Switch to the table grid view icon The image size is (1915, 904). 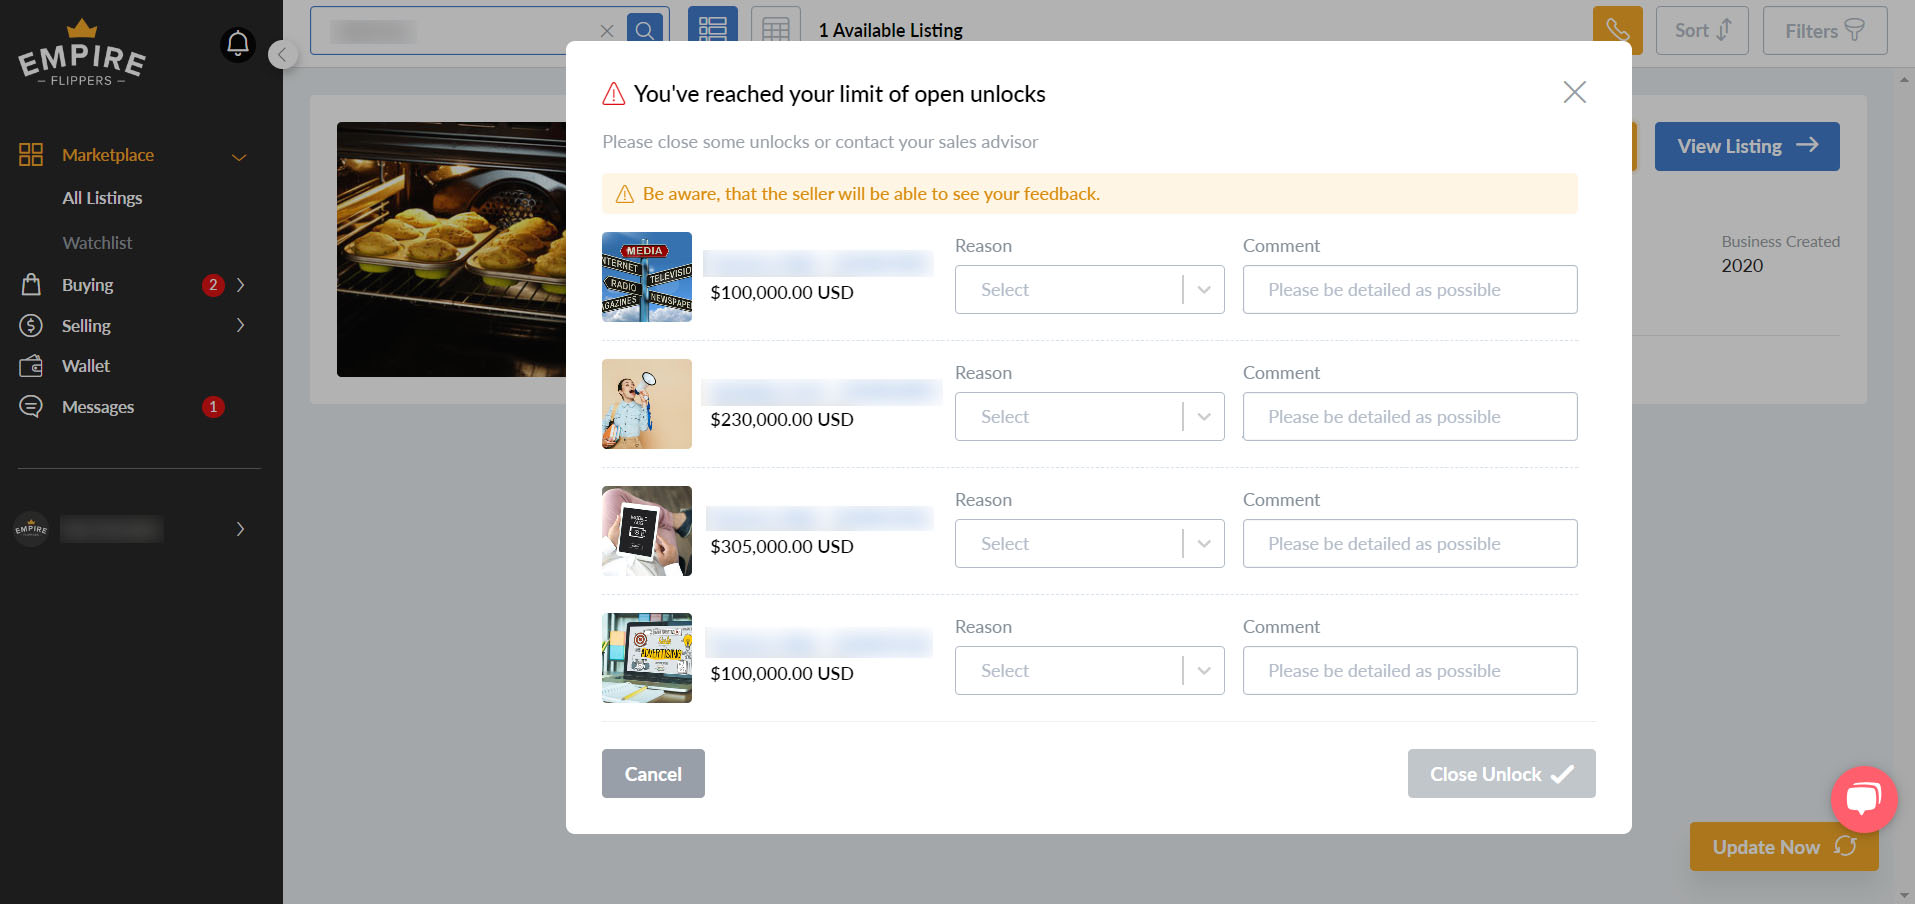pos(775,29)
